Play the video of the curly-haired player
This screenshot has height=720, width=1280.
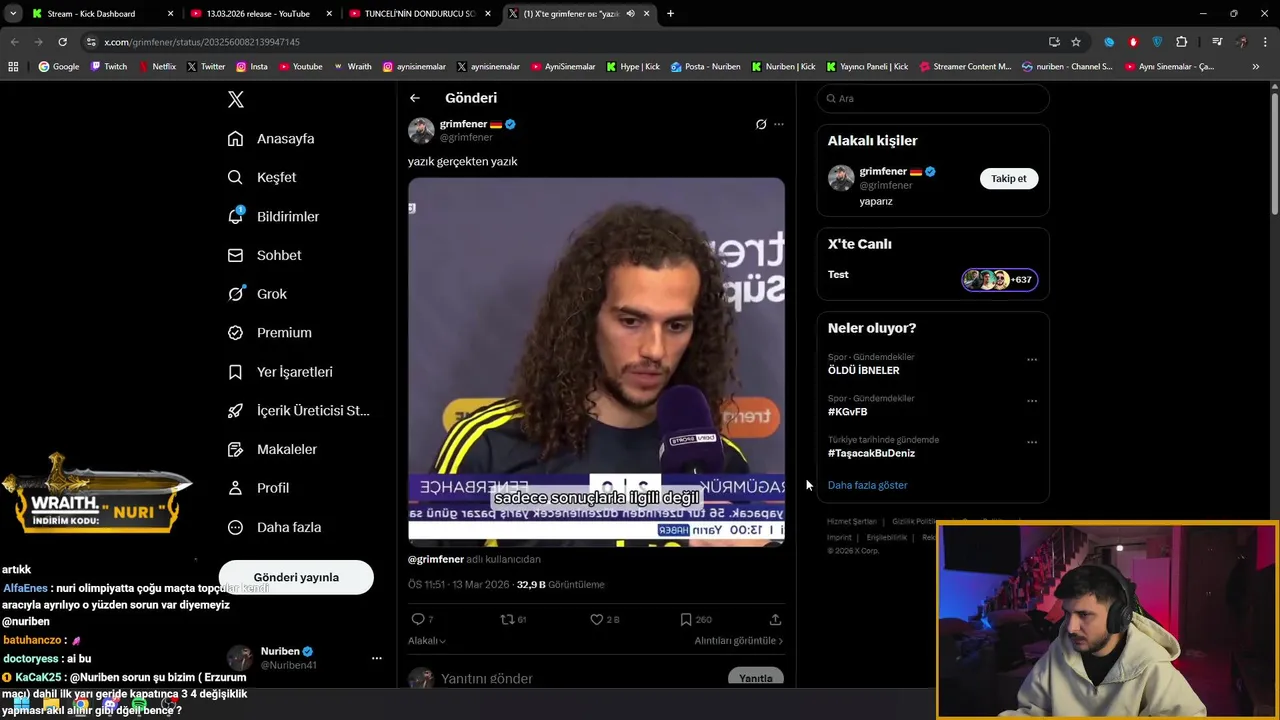point(596,362)
